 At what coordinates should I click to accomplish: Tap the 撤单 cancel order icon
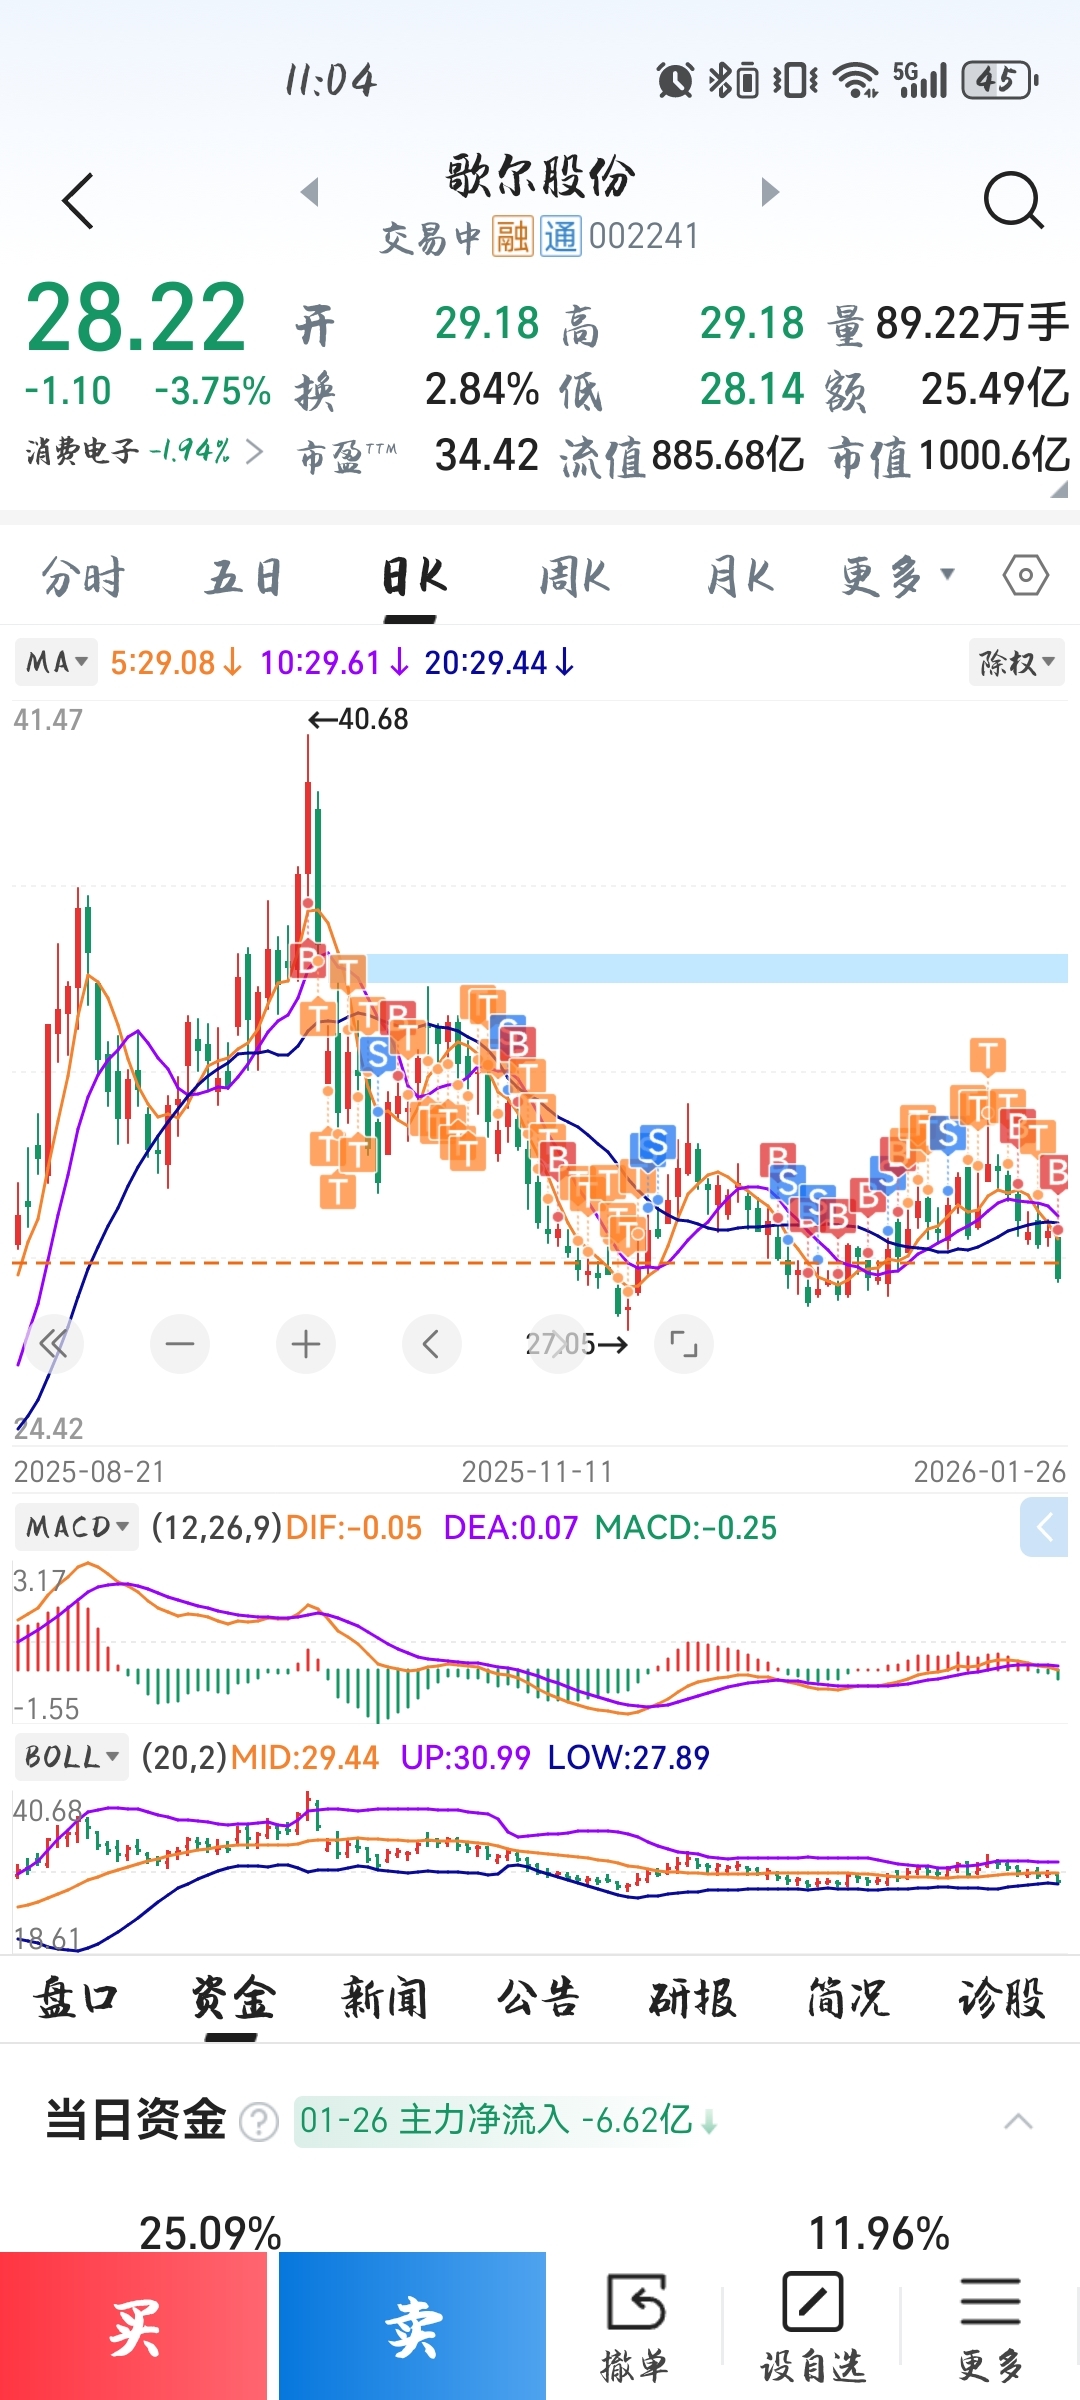[x=635, y=2327]
